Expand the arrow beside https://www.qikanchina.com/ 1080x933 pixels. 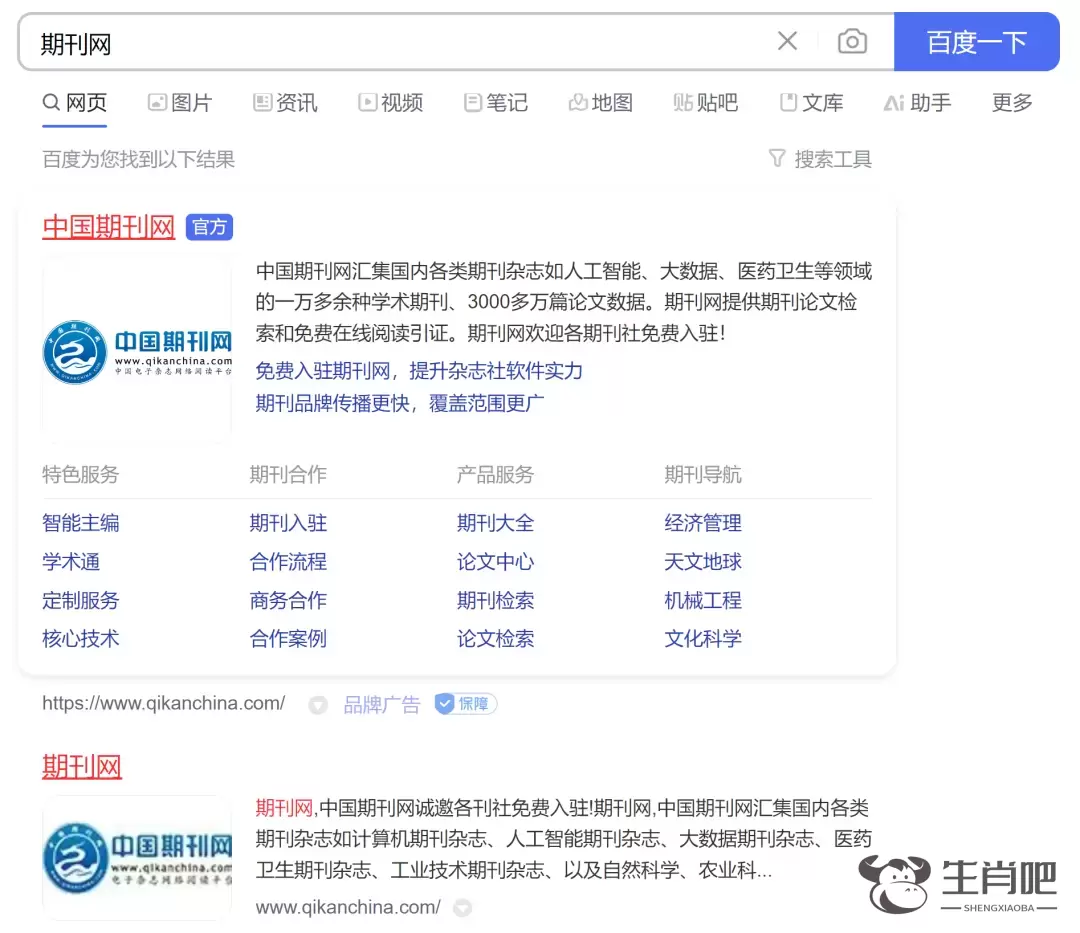(318, 705)
